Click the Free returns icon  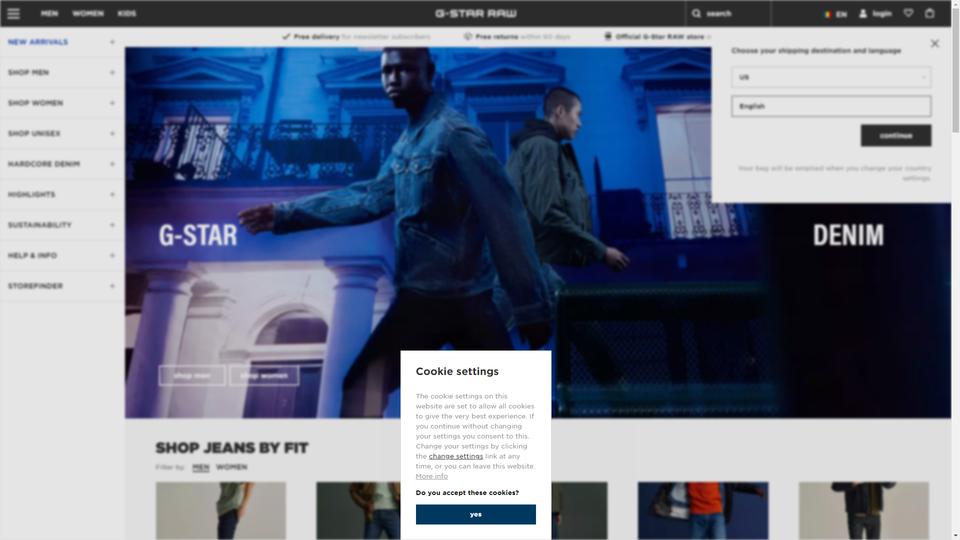point(468,37)
